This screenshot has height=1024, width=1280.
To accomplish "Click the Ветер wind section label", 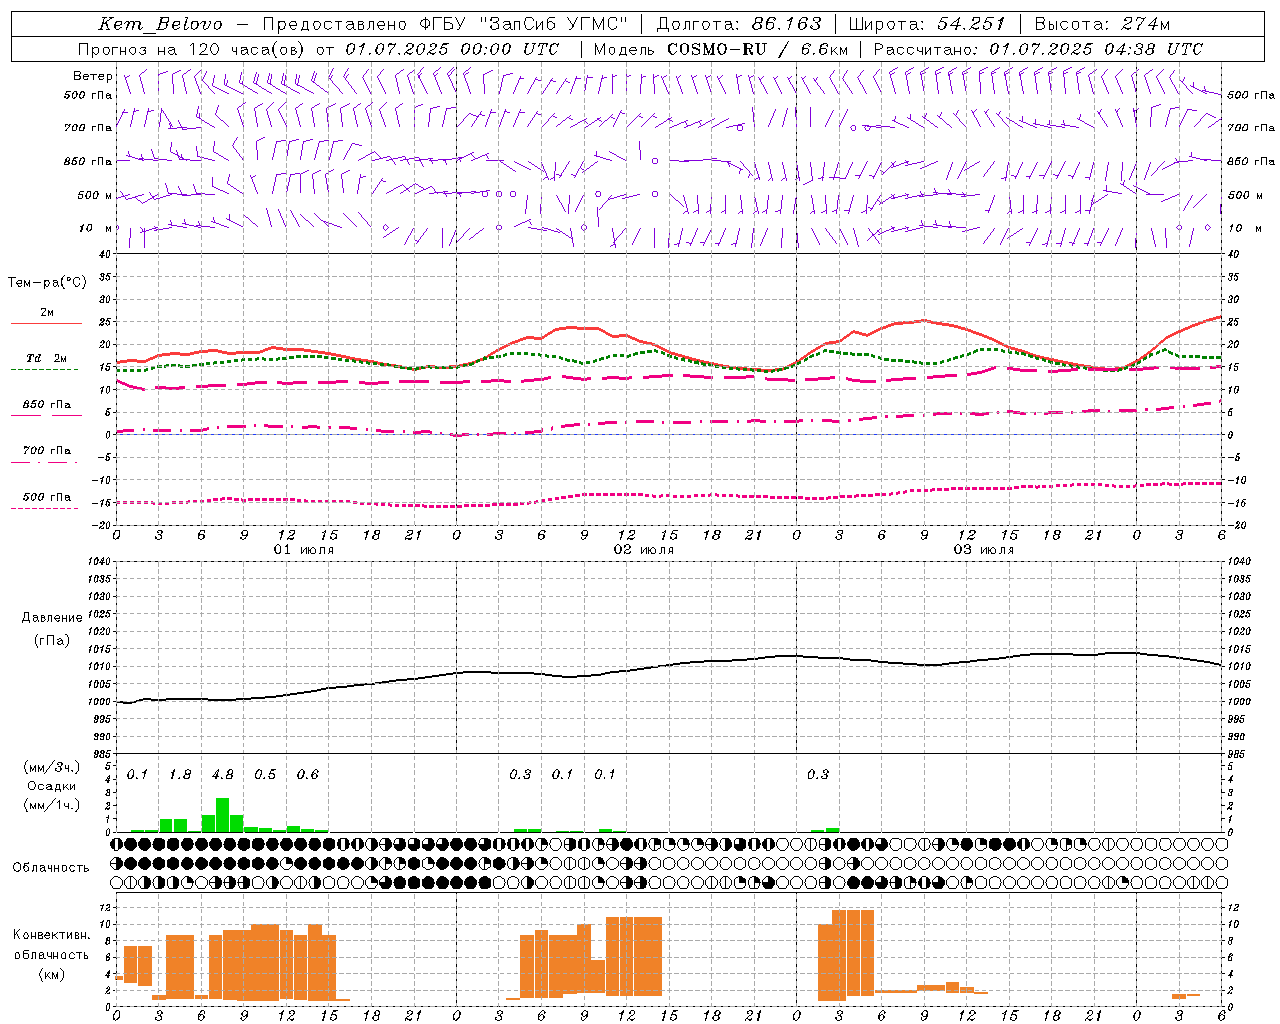I will tap(93, 76).
